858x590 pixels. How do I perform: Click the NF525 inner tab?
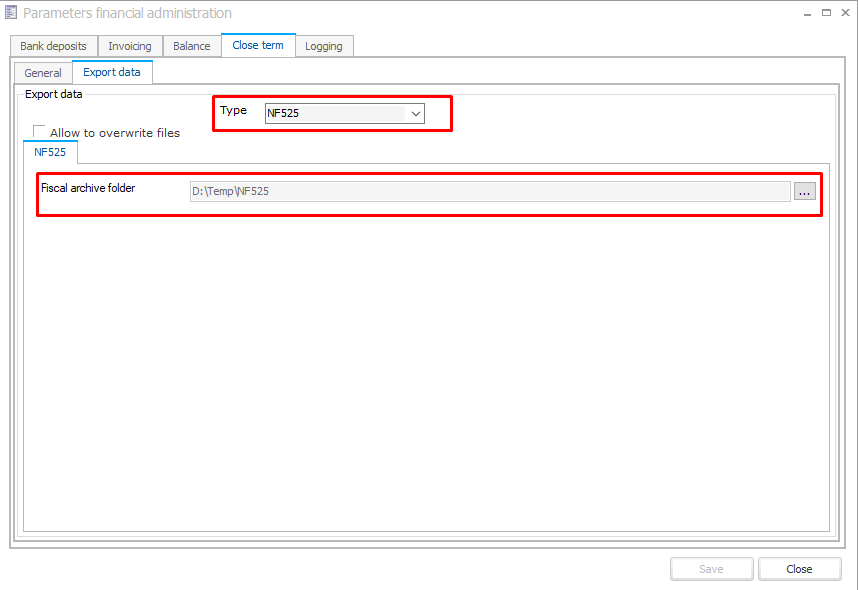[x=50, y=153]
